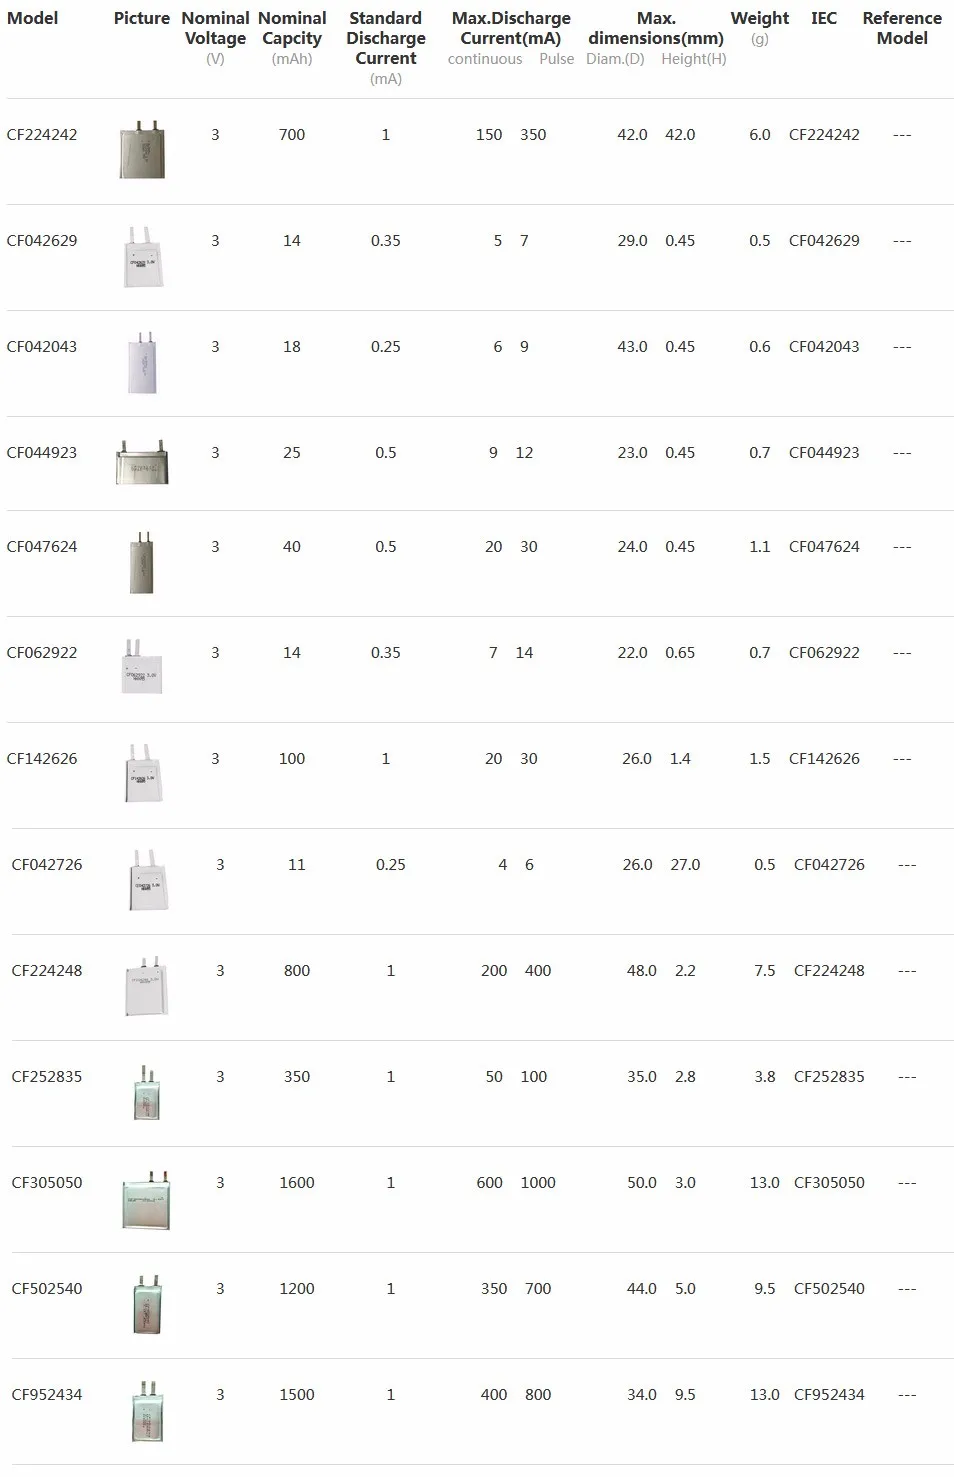The height and width of the screenshot is (1477, 954).
Task: Select the CF042043 battery image
Action: pyautogui.click(x=142, y=363)
